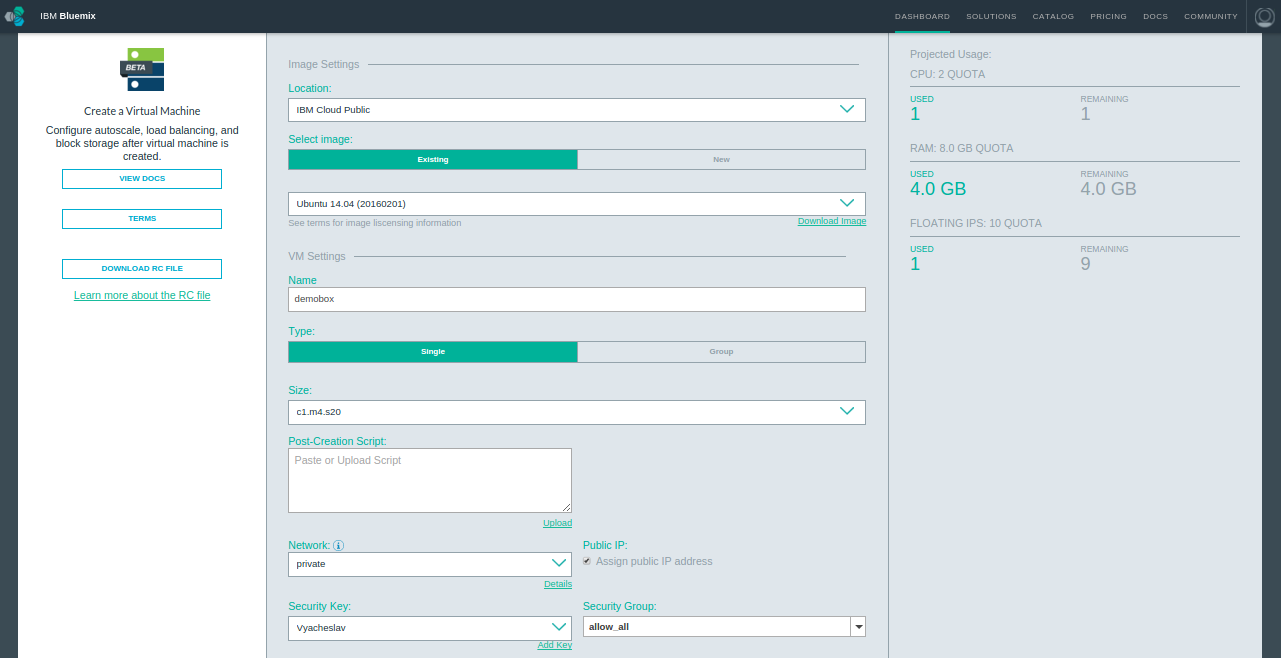Choose Group VM type
This screenshot has width=1281, height=658.
coord(721,352)
